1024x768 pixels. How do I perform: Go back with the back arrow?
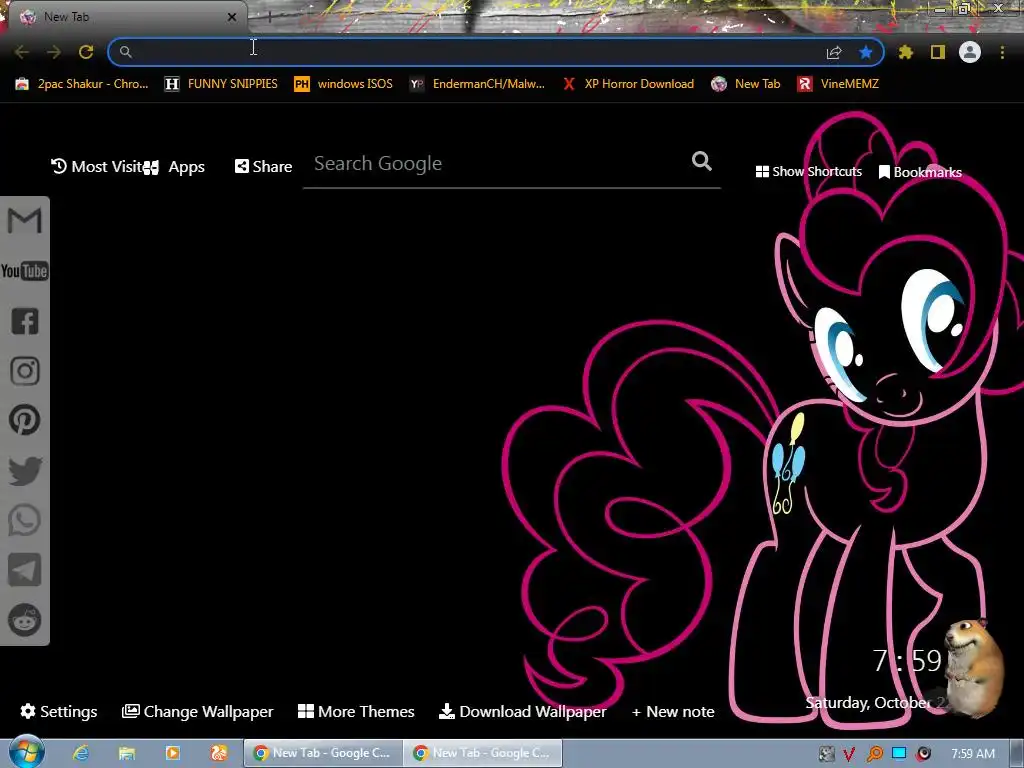click(22, 52)
